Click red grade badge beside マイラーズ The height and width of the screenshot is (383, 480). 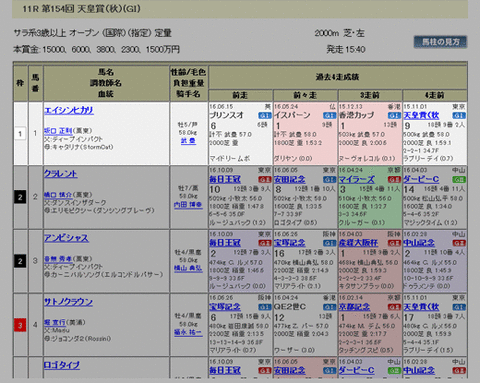(394, 180)
